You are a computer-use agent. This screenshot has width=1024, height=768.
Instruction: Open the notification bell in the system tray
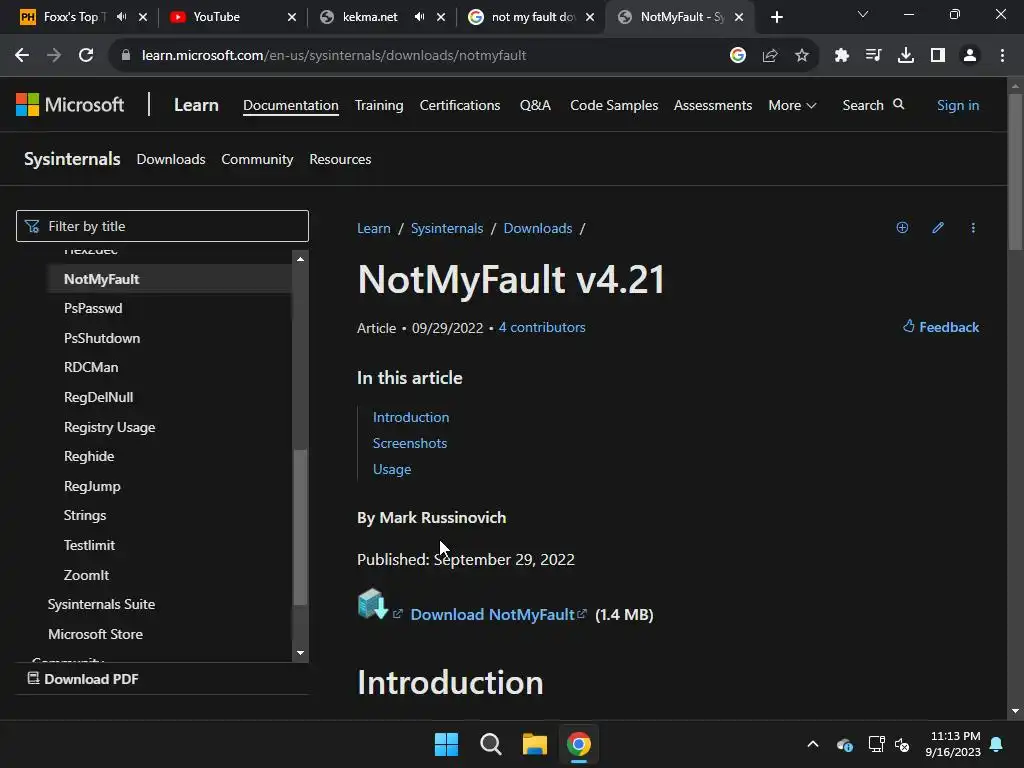tap(997, 744)
